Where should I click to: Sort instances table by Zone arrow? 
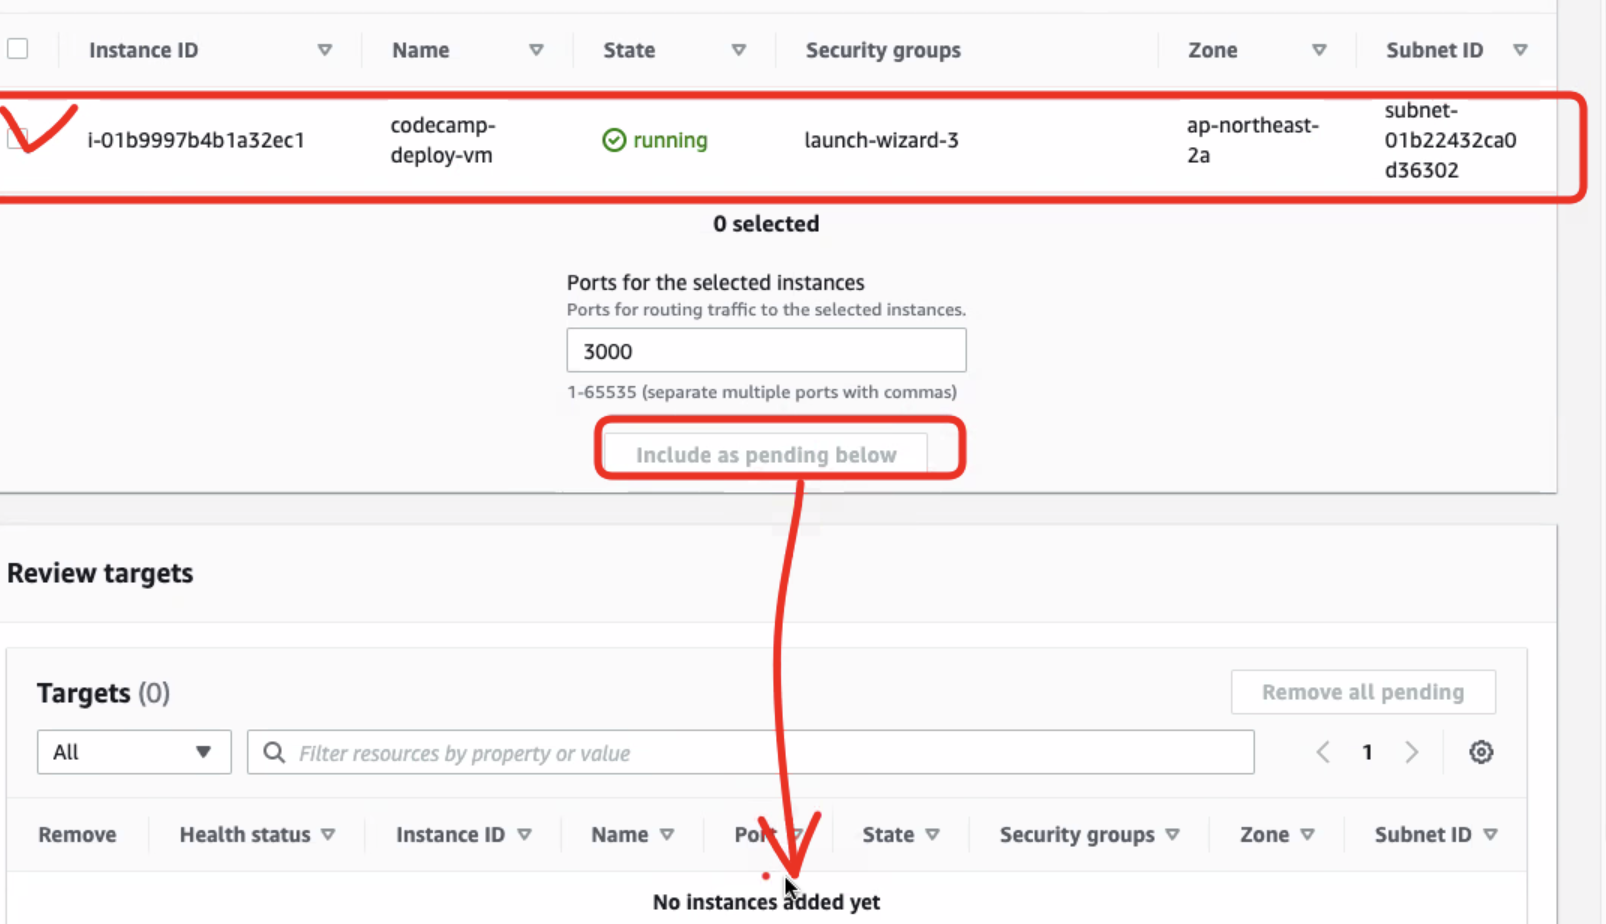pyautogui.click(x=1319, y=50)
